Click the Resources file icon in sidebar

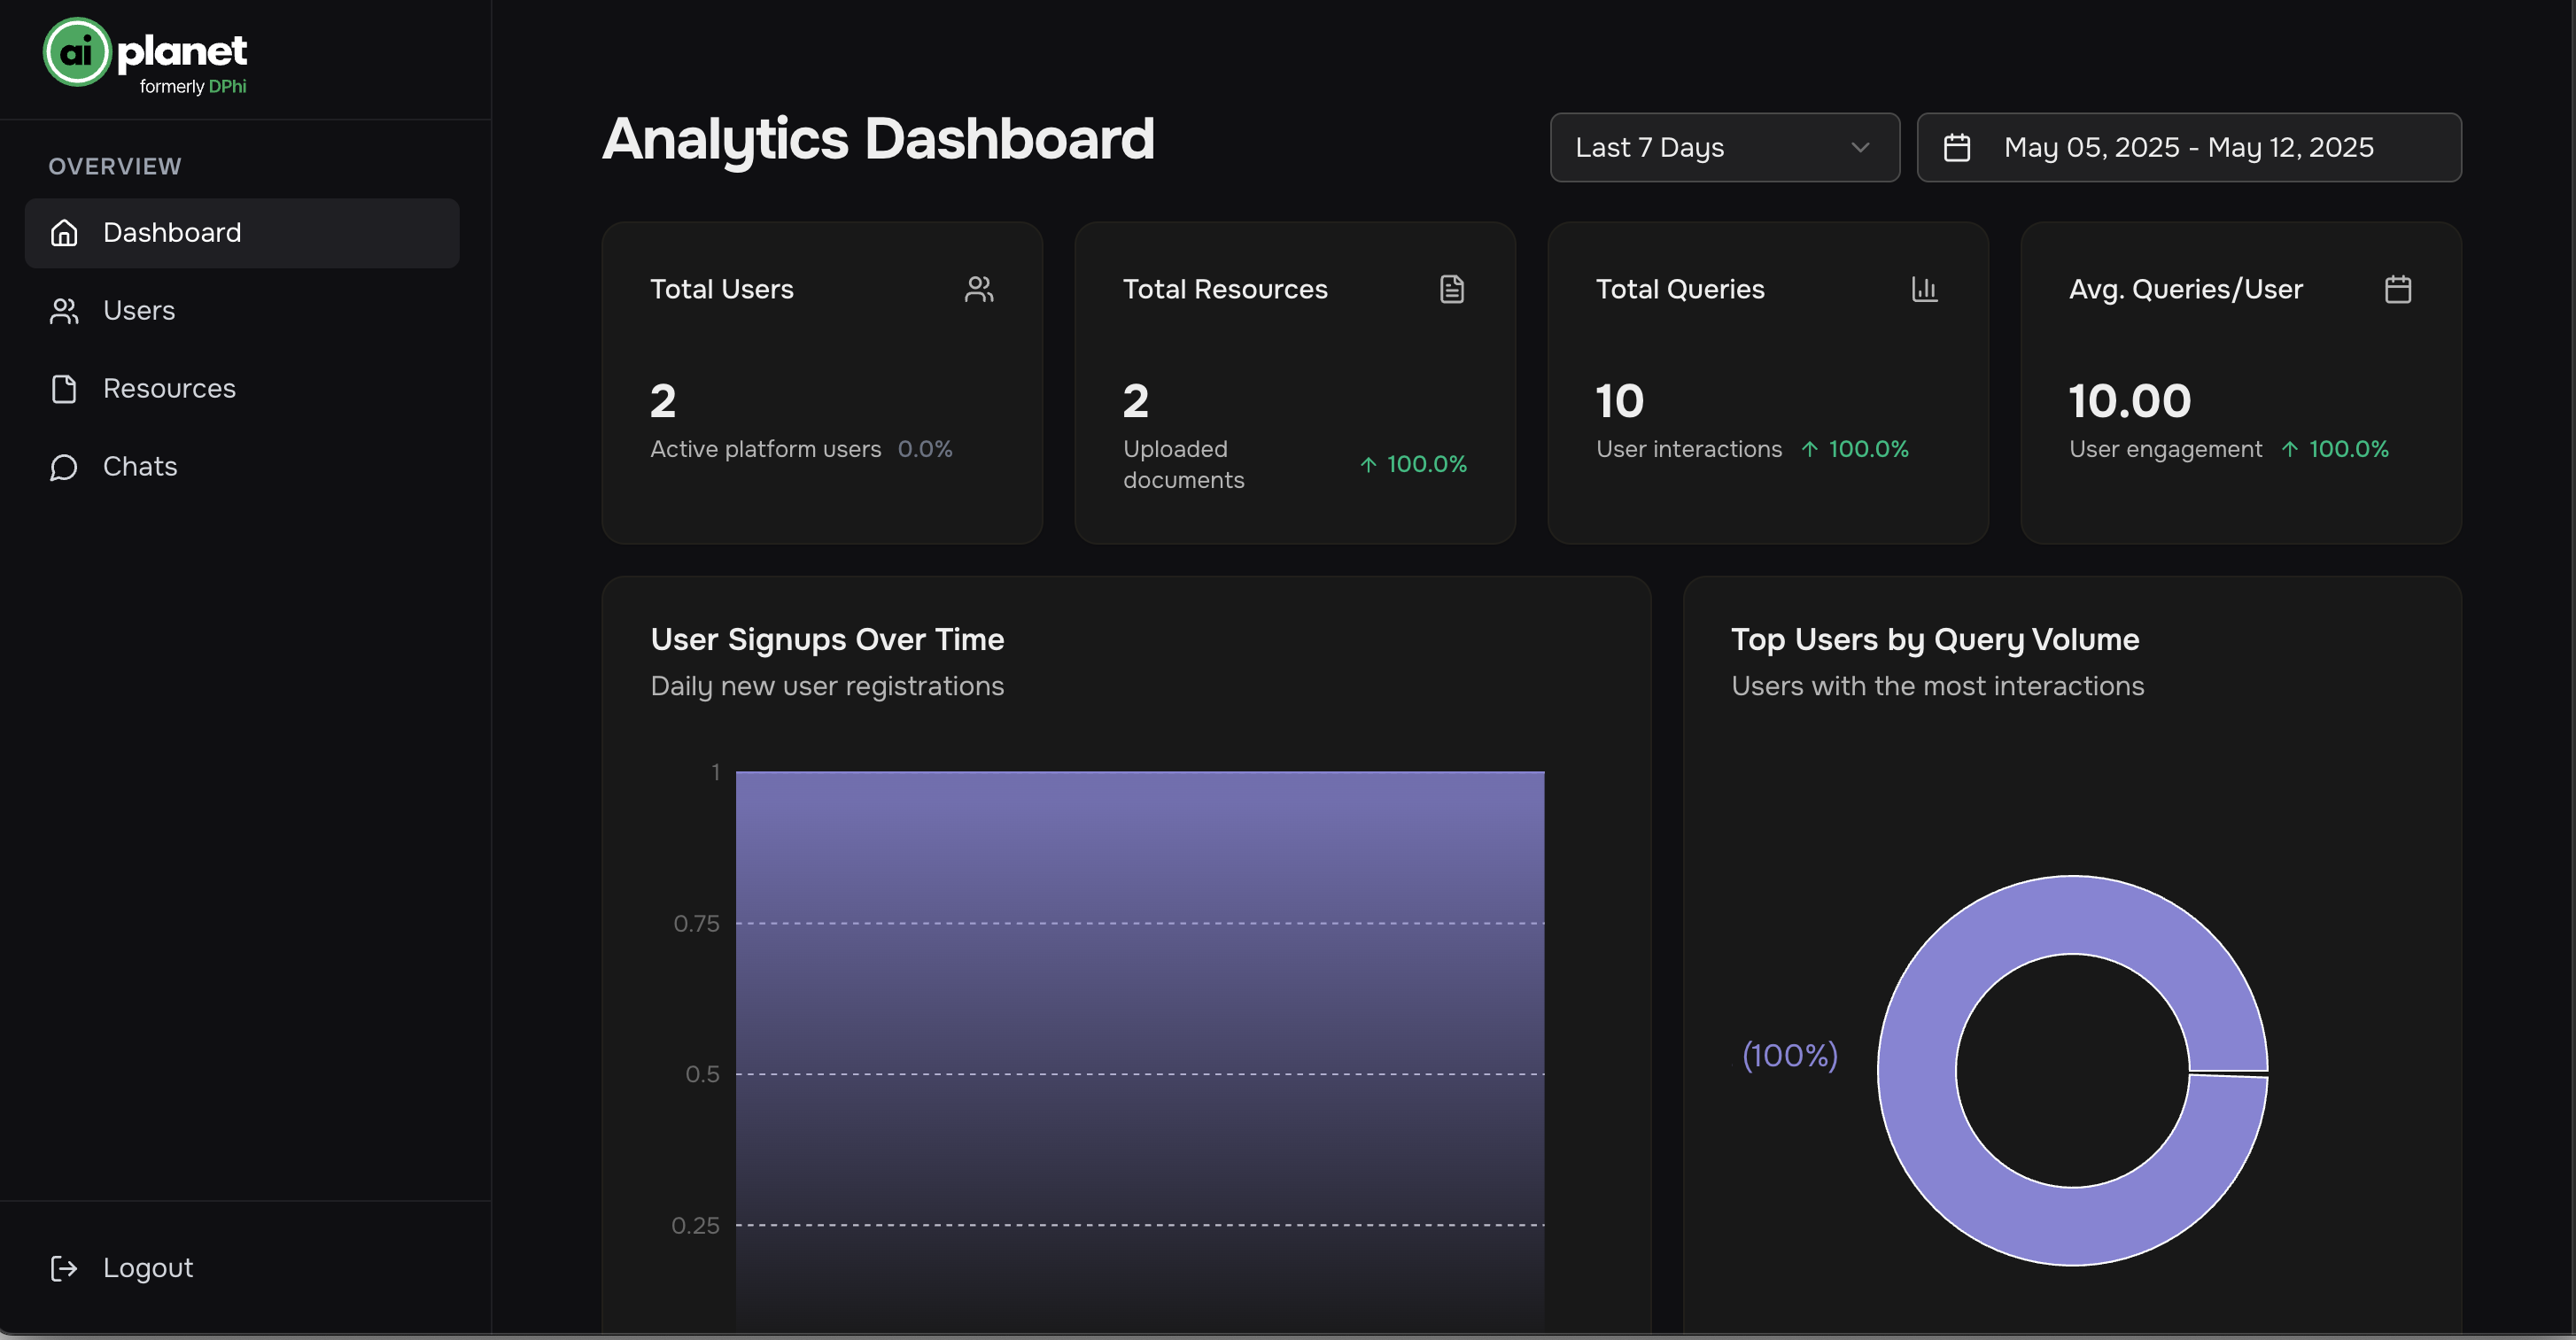click(x=64, y=389)
